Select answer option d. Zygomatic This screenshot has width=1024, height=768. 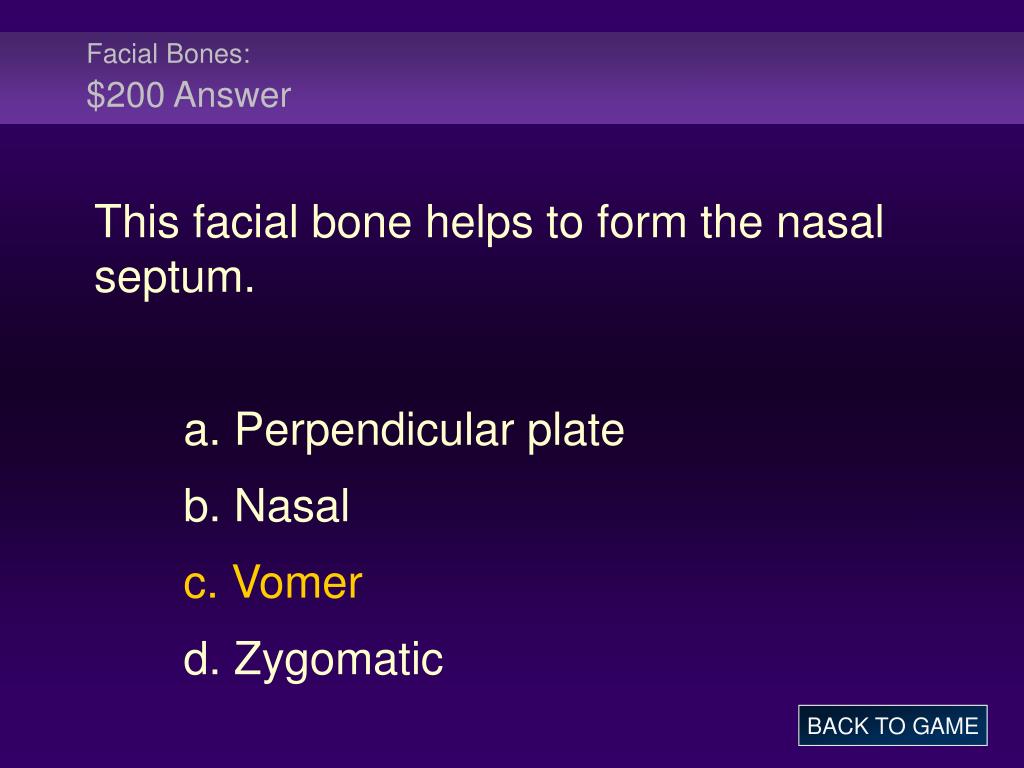(x=313, y=660)
